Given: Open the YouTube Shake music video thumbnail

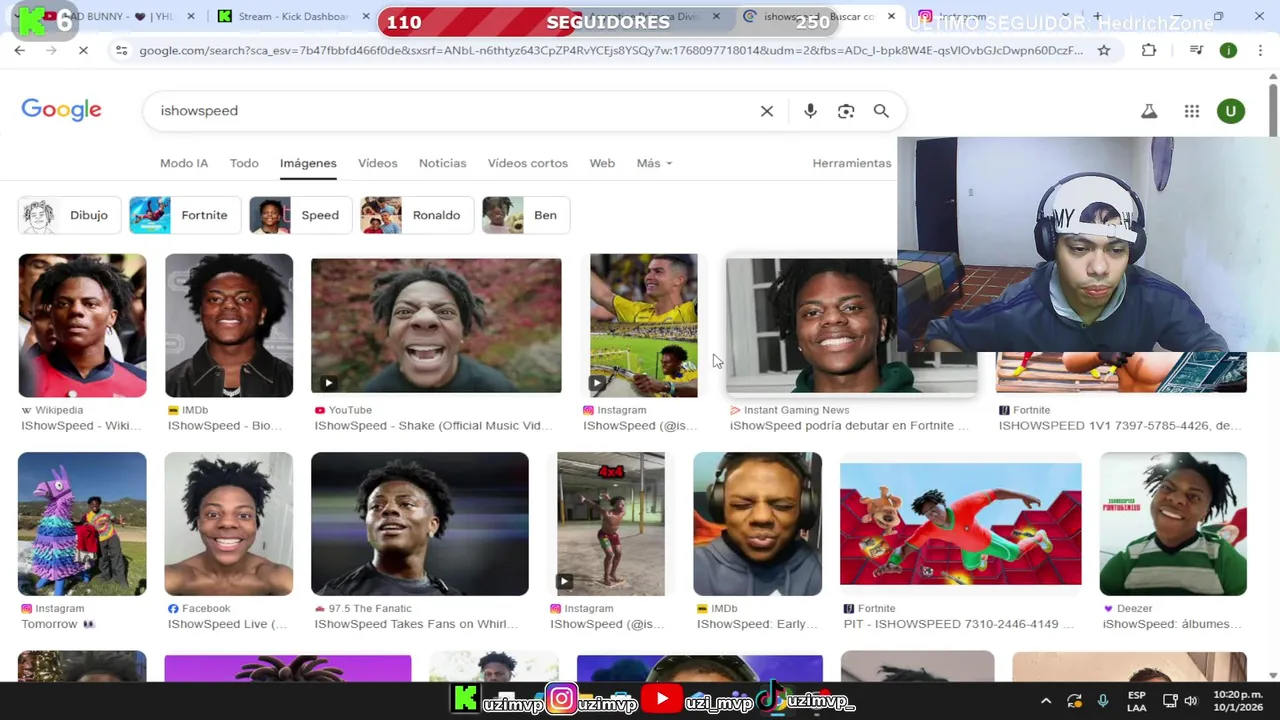Looking at the screenshot, I should (436, 326).
